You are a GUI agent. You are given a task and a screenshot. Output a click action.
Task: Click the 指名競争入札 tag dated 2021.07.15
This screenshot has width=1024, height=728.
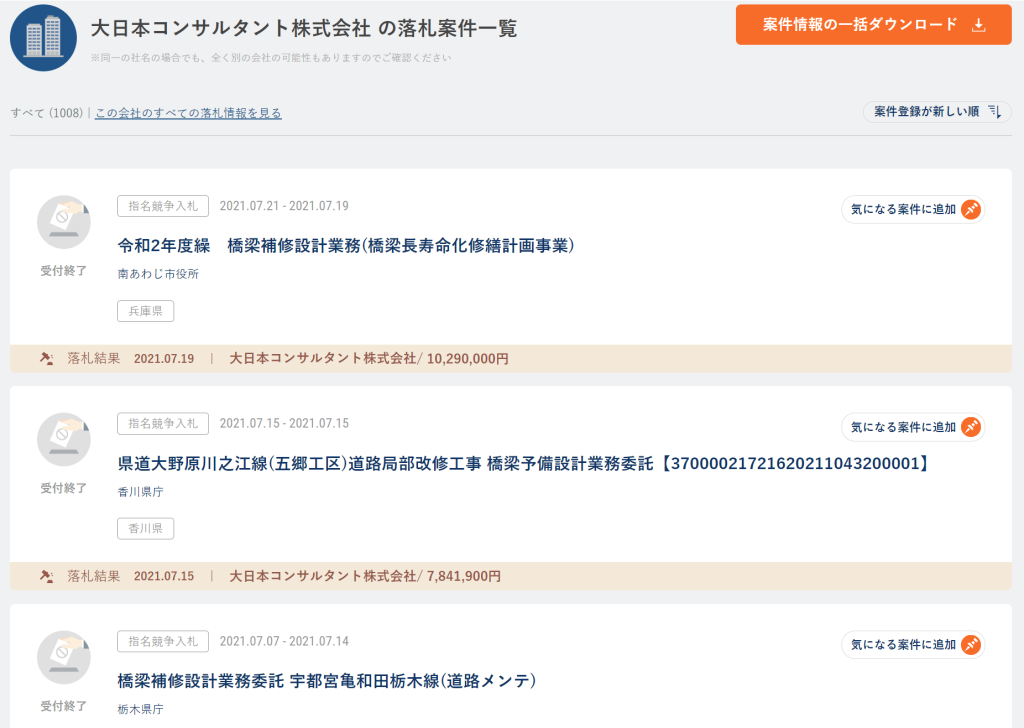[163, 423]
